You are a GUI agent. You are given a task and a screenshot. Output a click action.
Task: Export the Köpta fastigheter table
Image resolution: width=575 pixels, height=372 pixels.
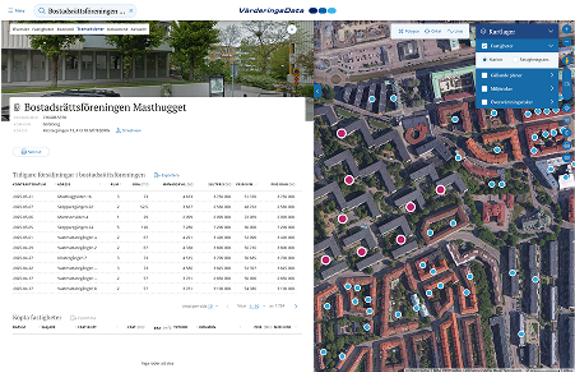(x=83, y=318)
